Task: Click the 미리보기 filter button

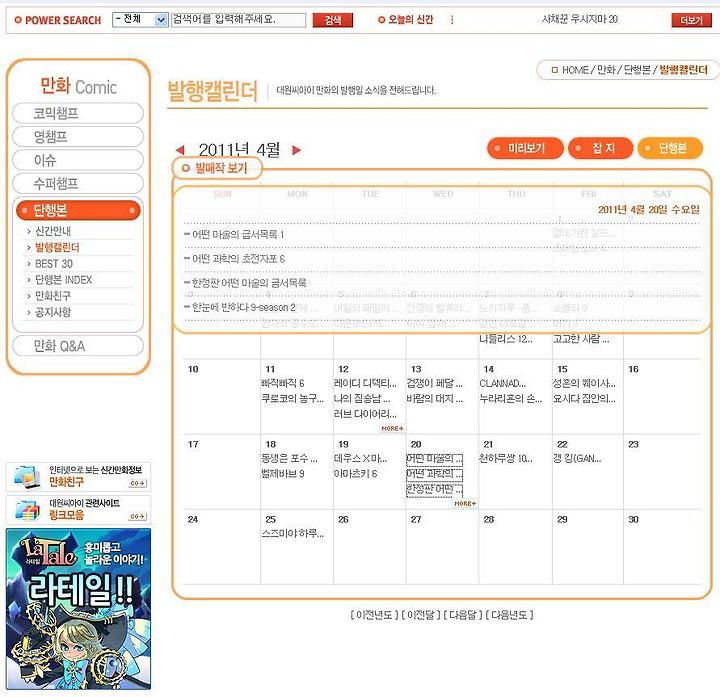Action: pyautogui.click(x=525, y=148)
